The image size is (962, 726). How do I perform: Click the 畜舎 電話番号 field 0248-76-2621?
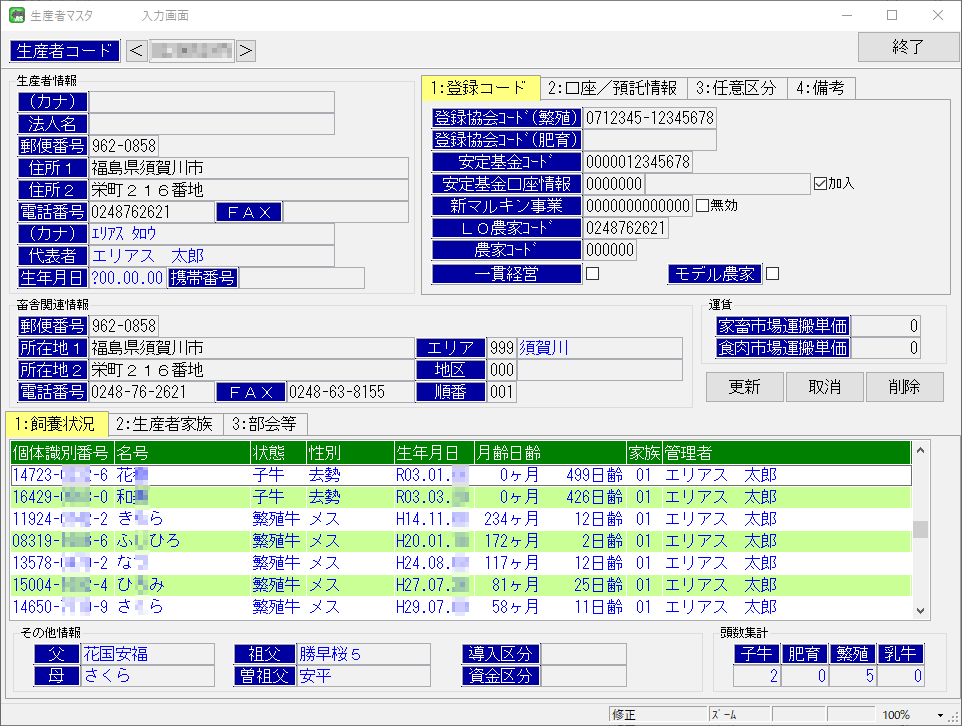[152, 392]
